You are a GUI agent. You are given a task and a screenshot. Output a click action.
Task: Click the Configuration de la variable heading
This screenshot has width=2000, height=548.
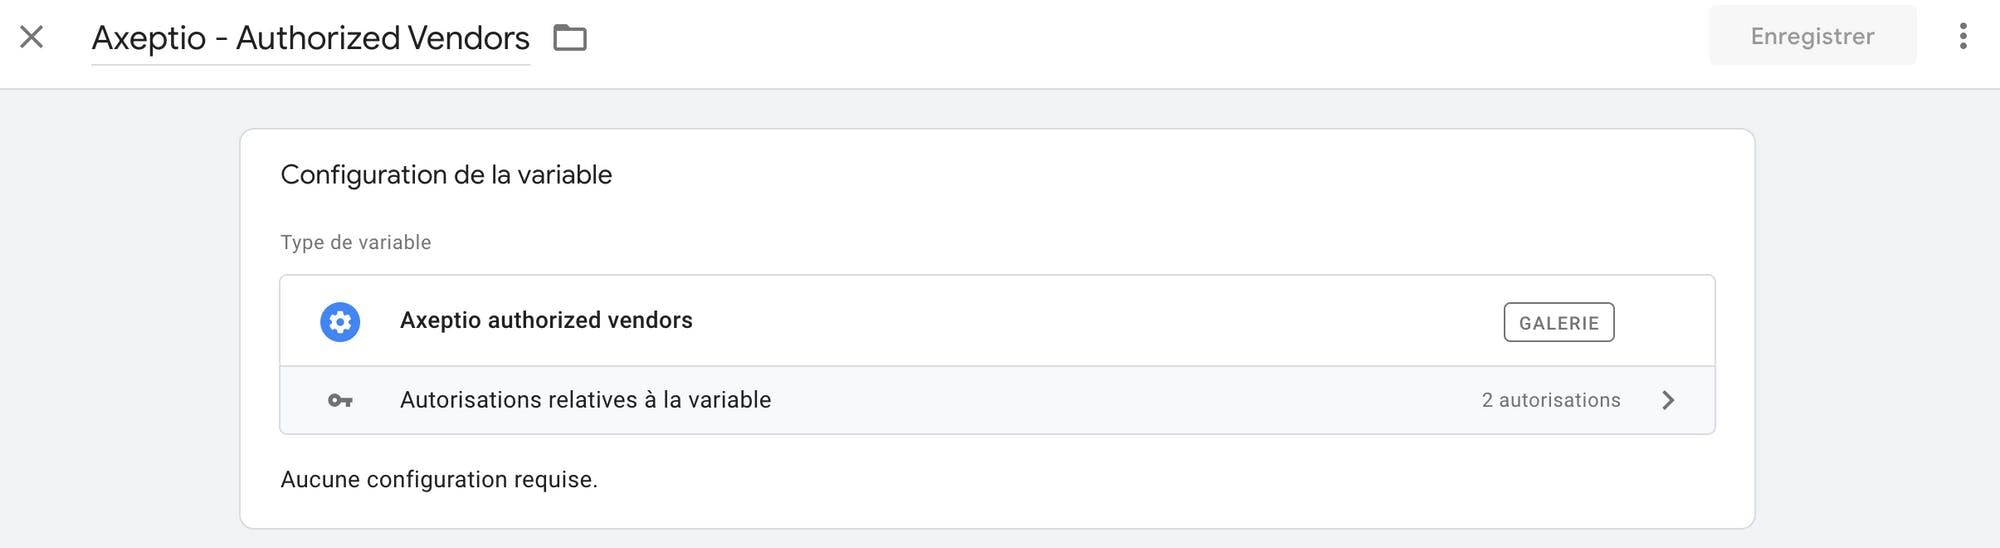[446, 175]
